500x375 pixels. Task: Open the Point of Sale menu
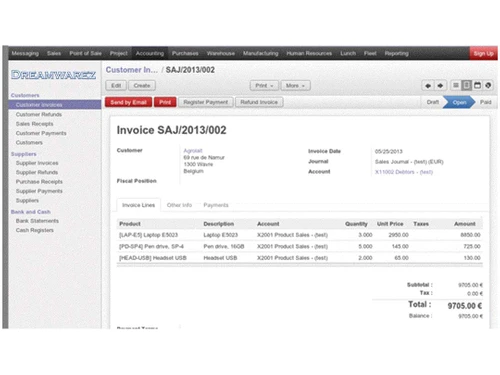[85, 53]
